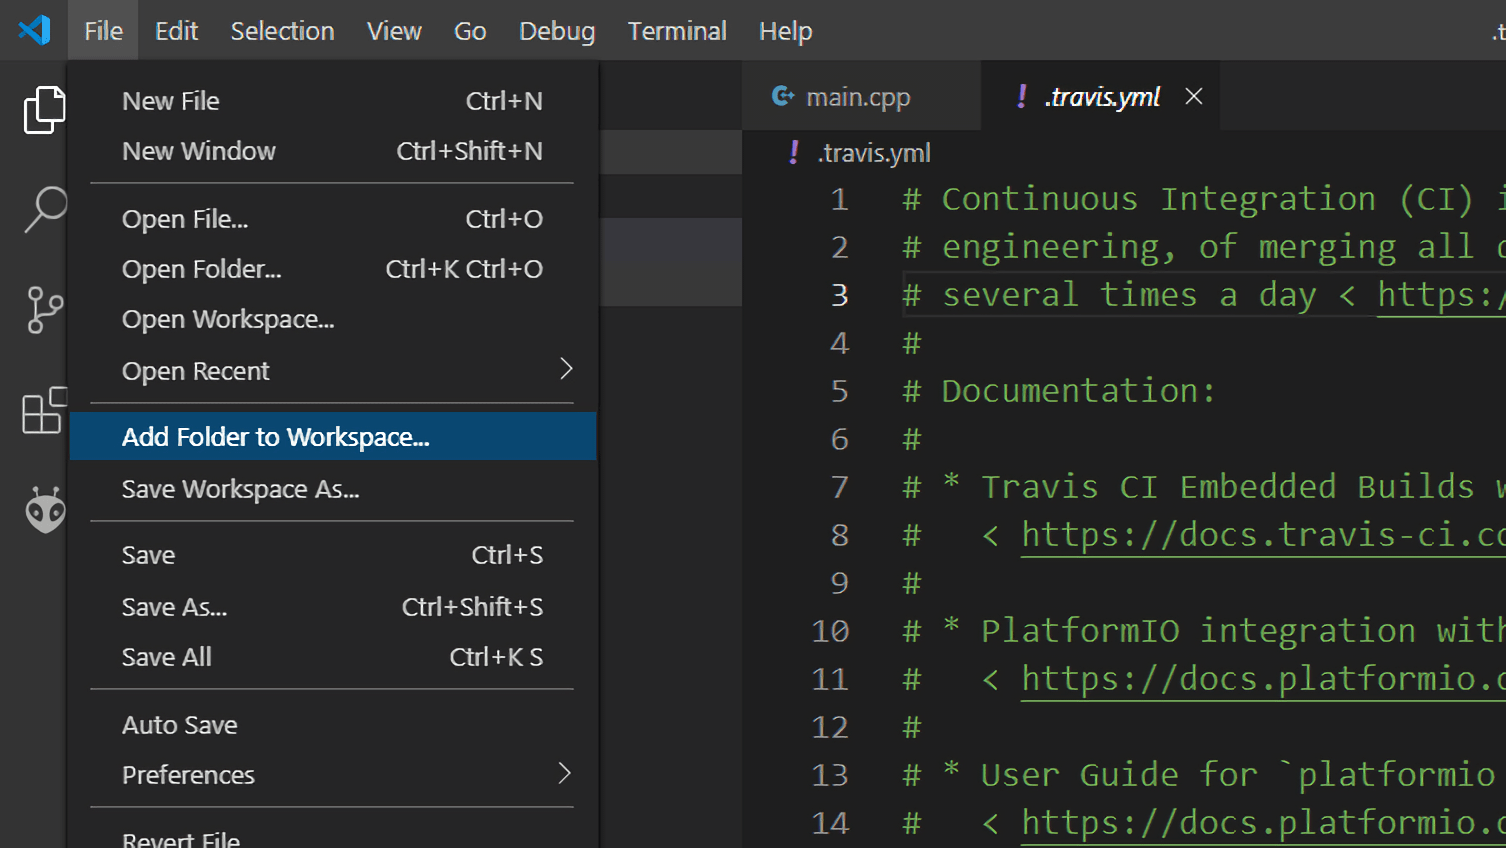Open the Terminal menu
The image size is (1506, 848).
(677, 30)
